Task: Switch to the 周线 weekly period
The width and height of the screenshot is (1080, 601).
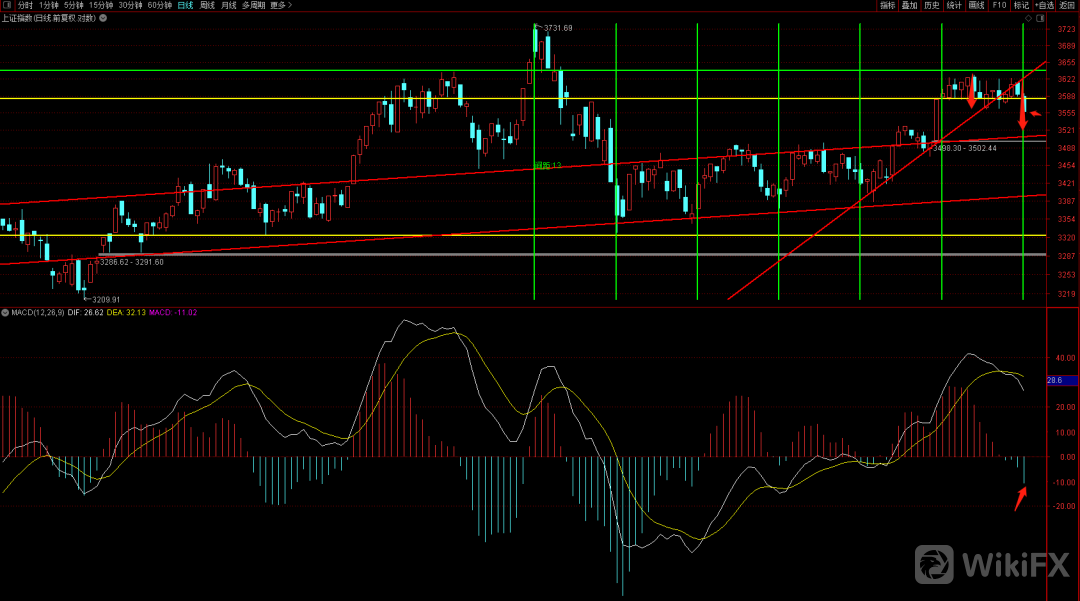Action: (207, 5)
